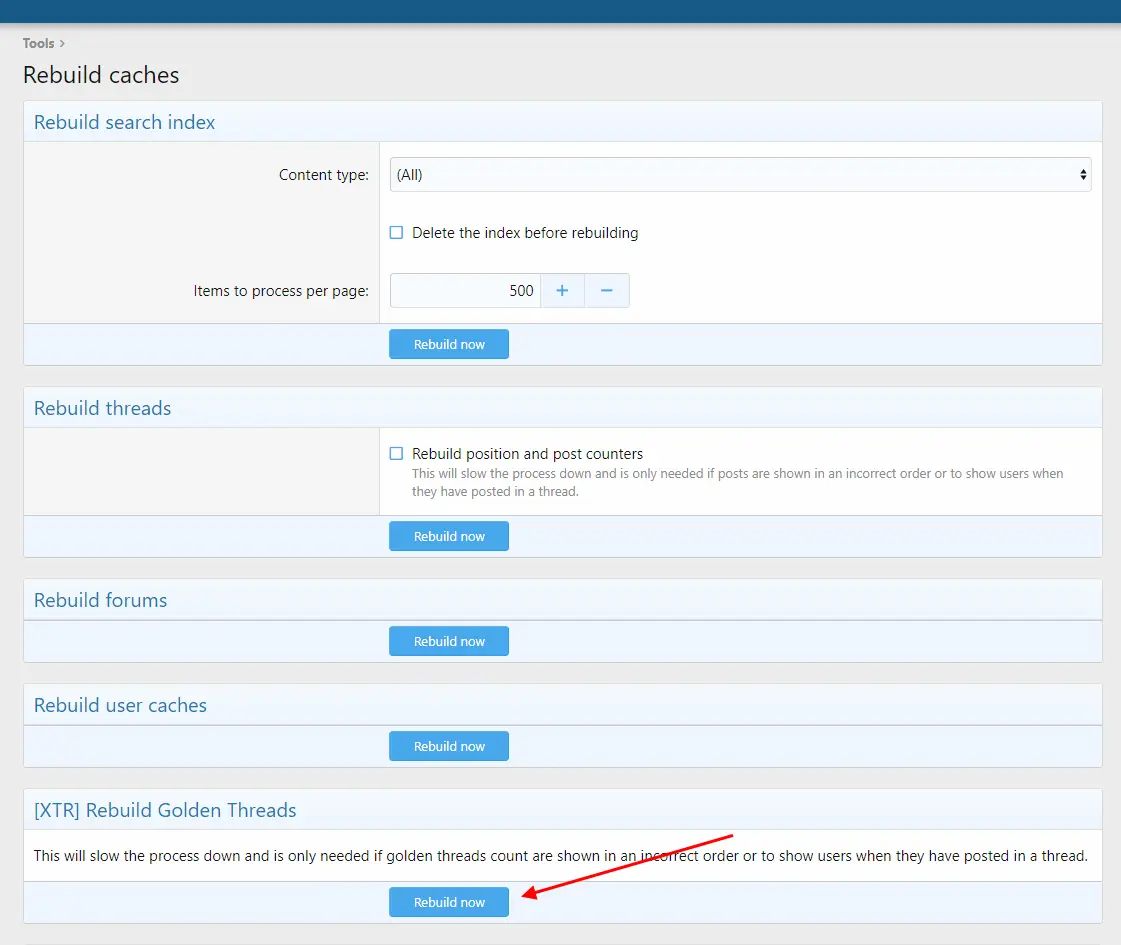Open the Content type dropdown
The height and width of the screenshot is (945, 1121).
[740, 174]
